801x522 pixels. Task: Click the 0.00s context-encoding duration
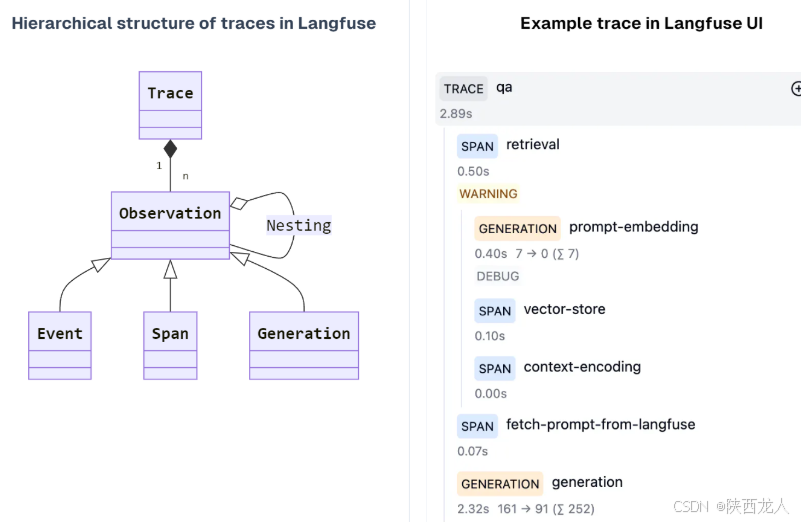click(x=490, y=394)
